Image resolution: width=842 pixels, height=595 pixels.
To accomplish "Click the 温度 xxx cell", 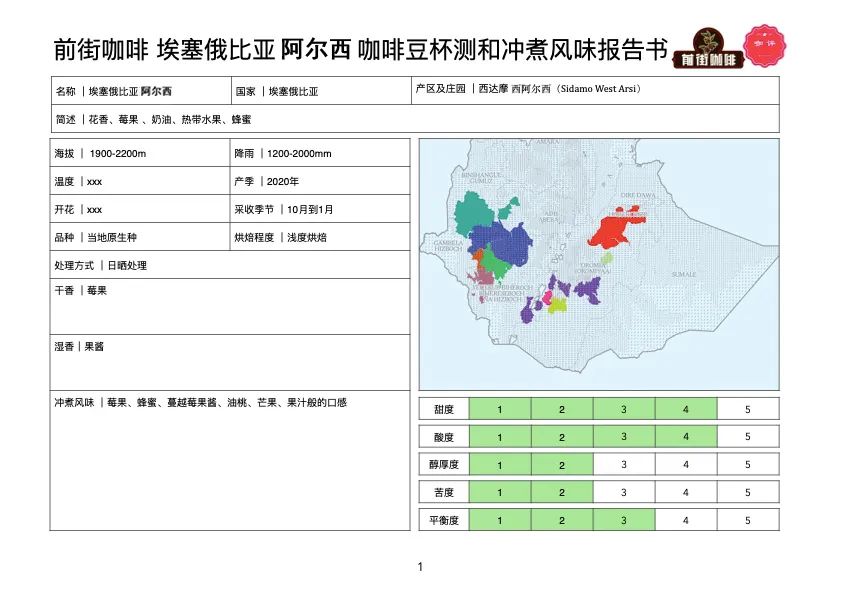I will click(x=140, y=182).
